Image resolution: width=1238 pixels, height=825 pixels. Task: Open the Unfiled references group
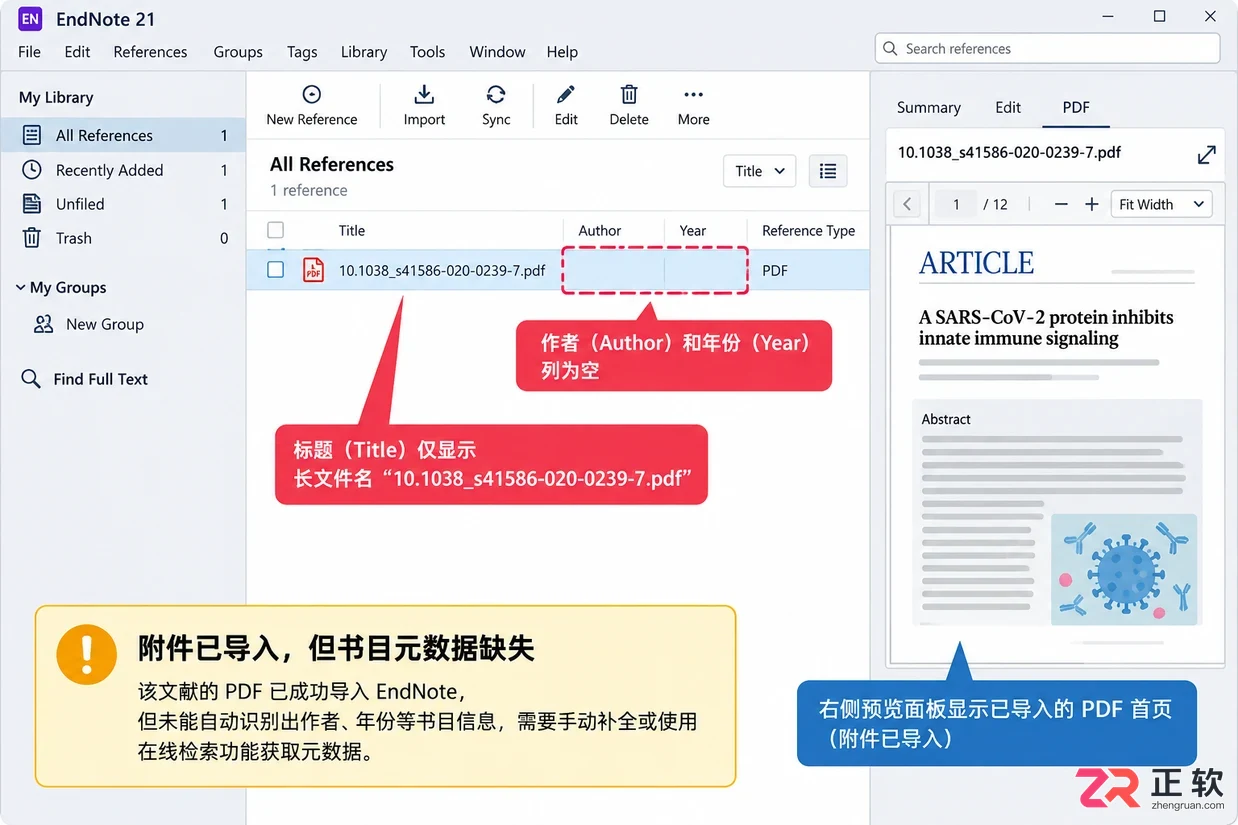point(123,204)
